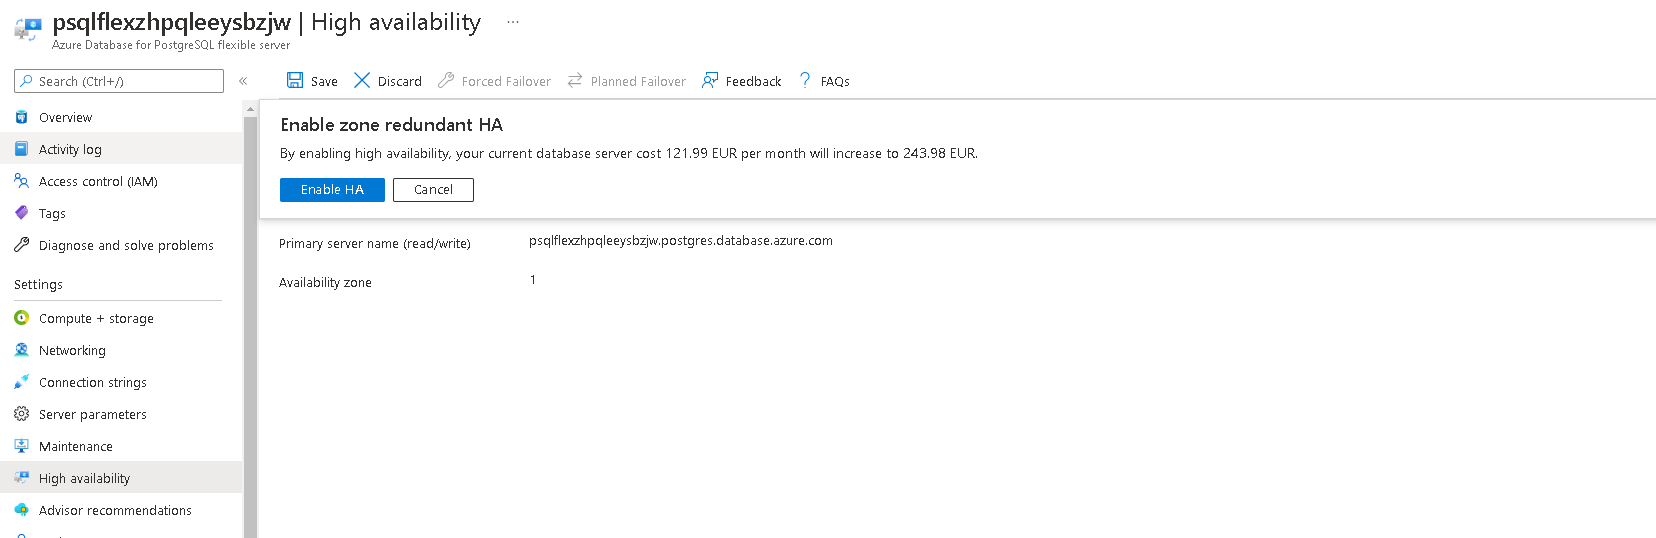Open Access control (IAM) page
Viewport: 1656px width, 538px height.
click(x=121, y=181)
